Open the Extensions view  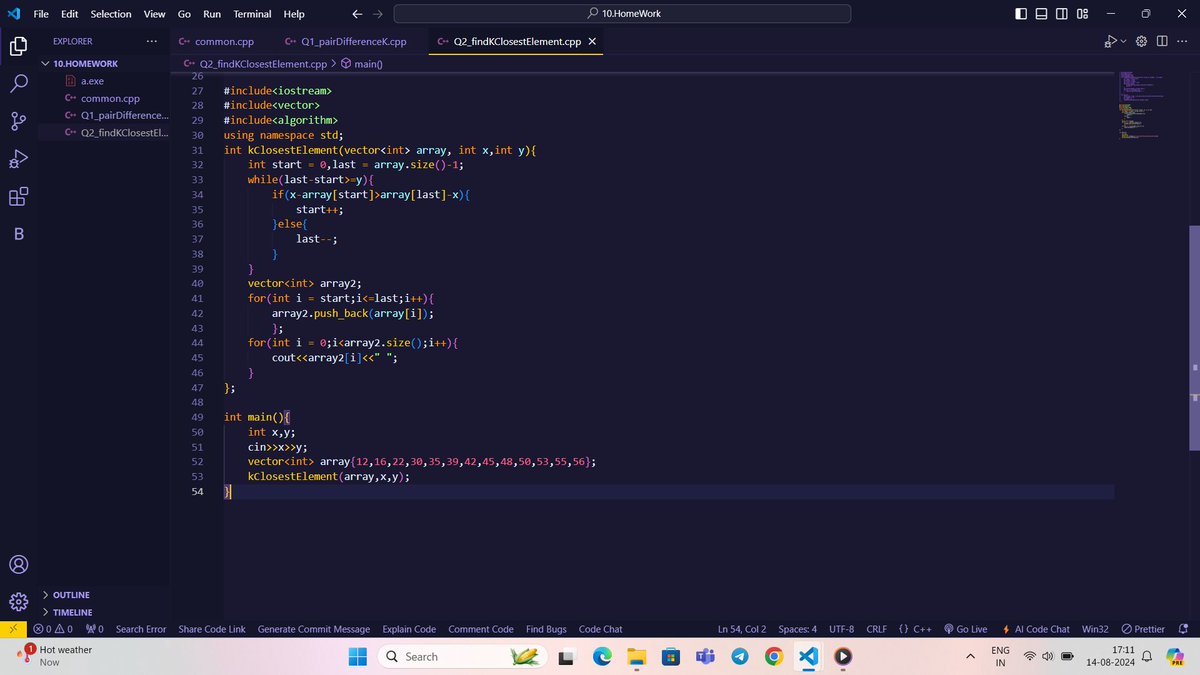click(x=18, y=197)
